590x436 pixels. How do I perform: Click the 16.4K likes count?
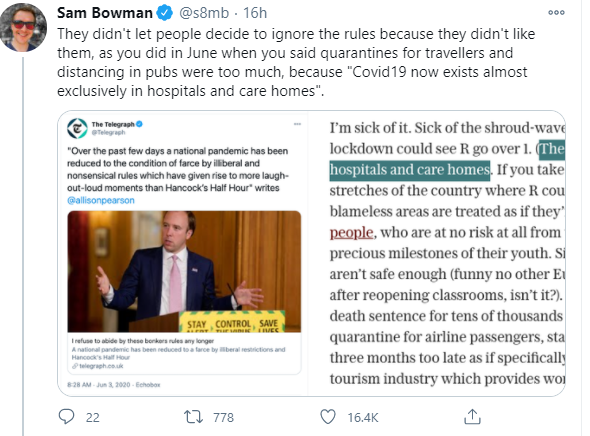click(x=363, y=417)
